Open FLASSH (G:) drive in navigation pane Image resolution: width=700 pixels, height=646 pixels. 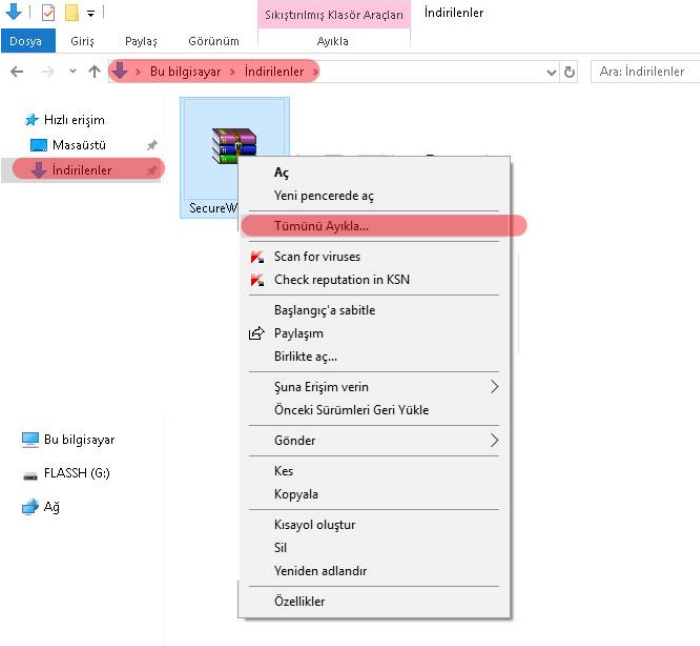77,473
